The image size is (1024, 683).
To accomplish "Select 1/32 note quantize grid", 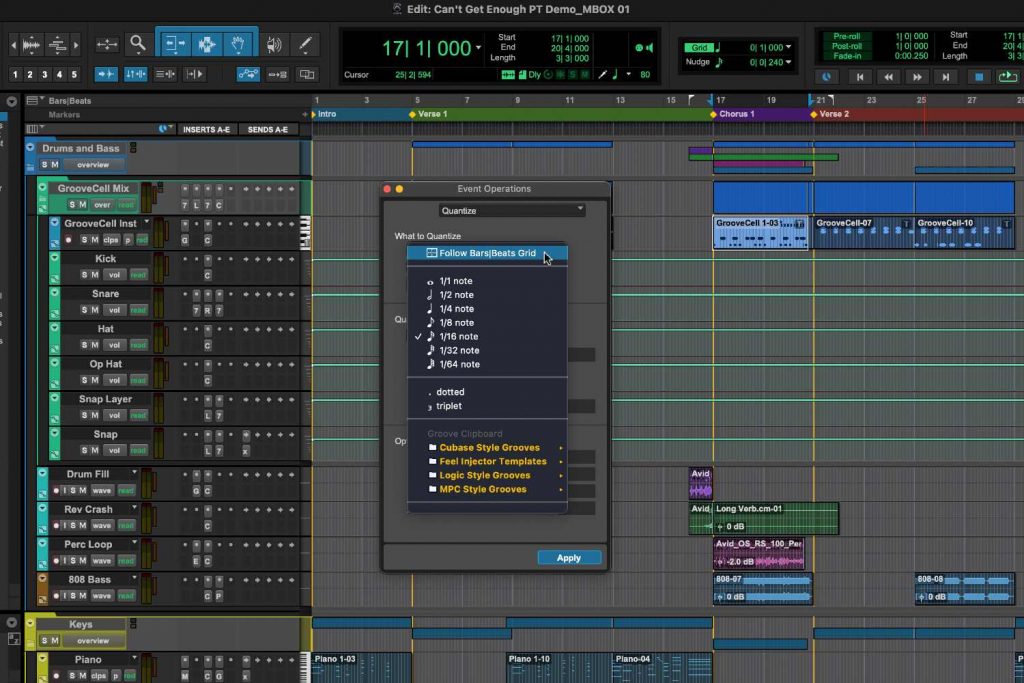I will [487, 351].
